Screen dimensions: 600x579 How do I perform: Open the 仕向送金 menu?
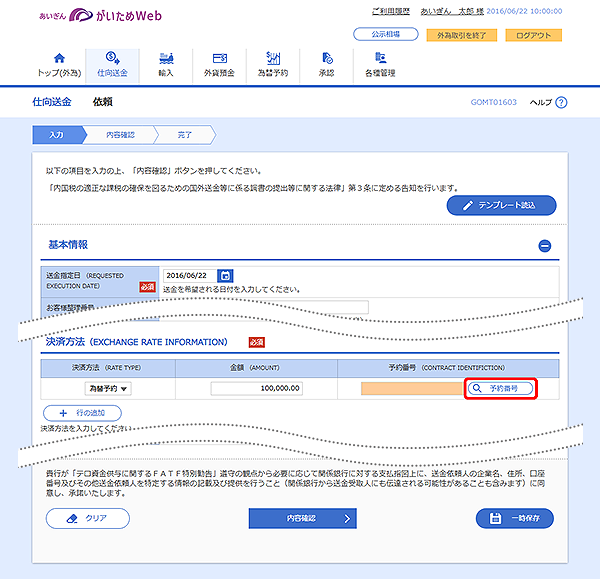point(113,65)
